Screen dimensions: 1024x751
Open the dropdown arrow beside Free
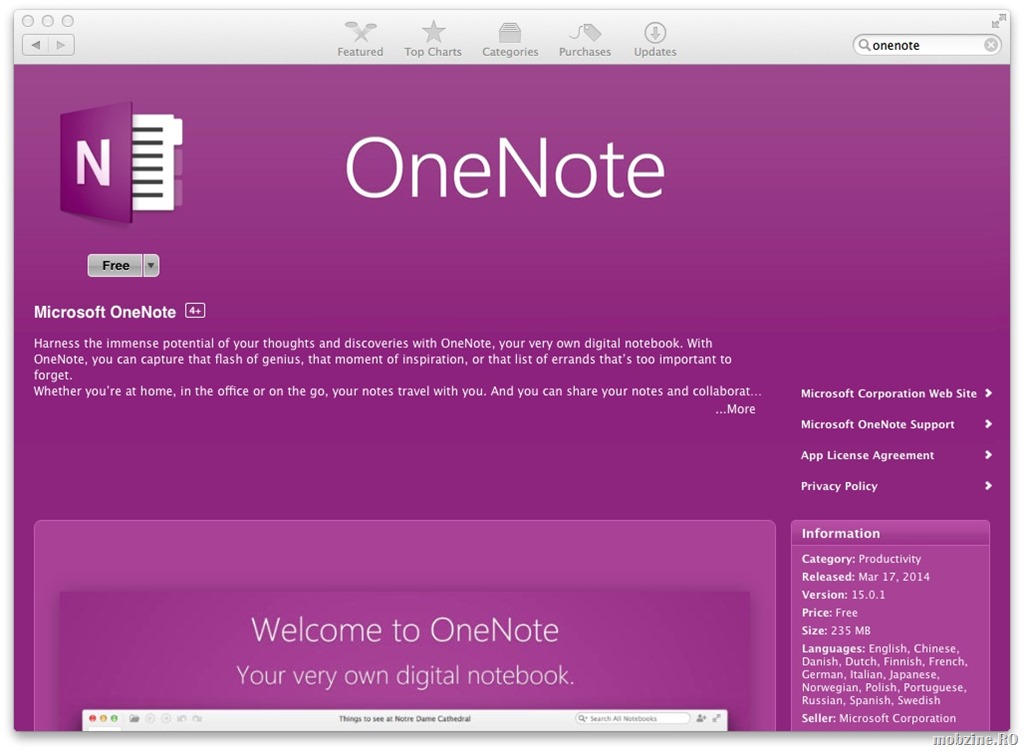(151, 266)
